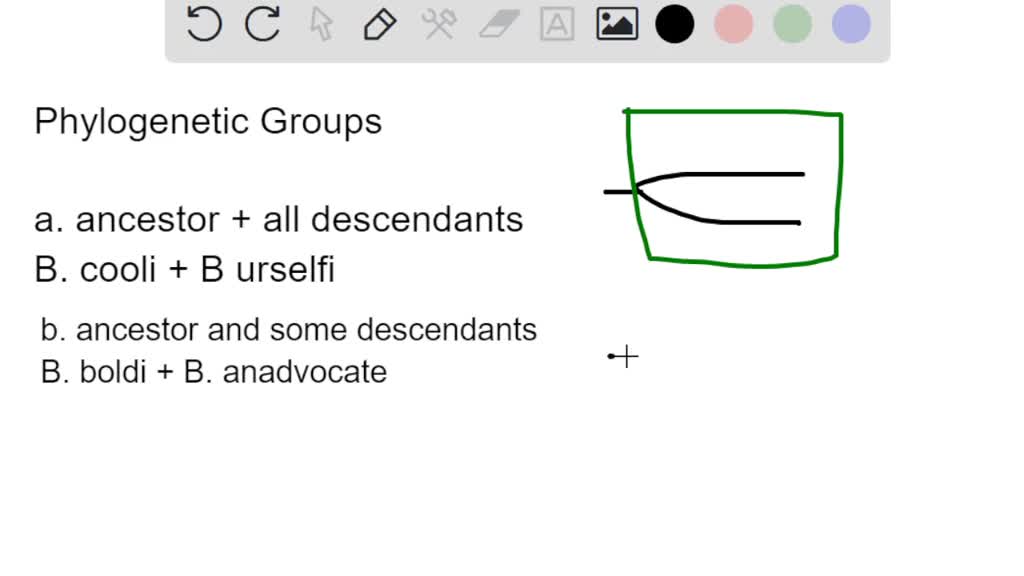Switch to the green drawing color
Viewport: 1024px width, 576px height.
[792, 24]
